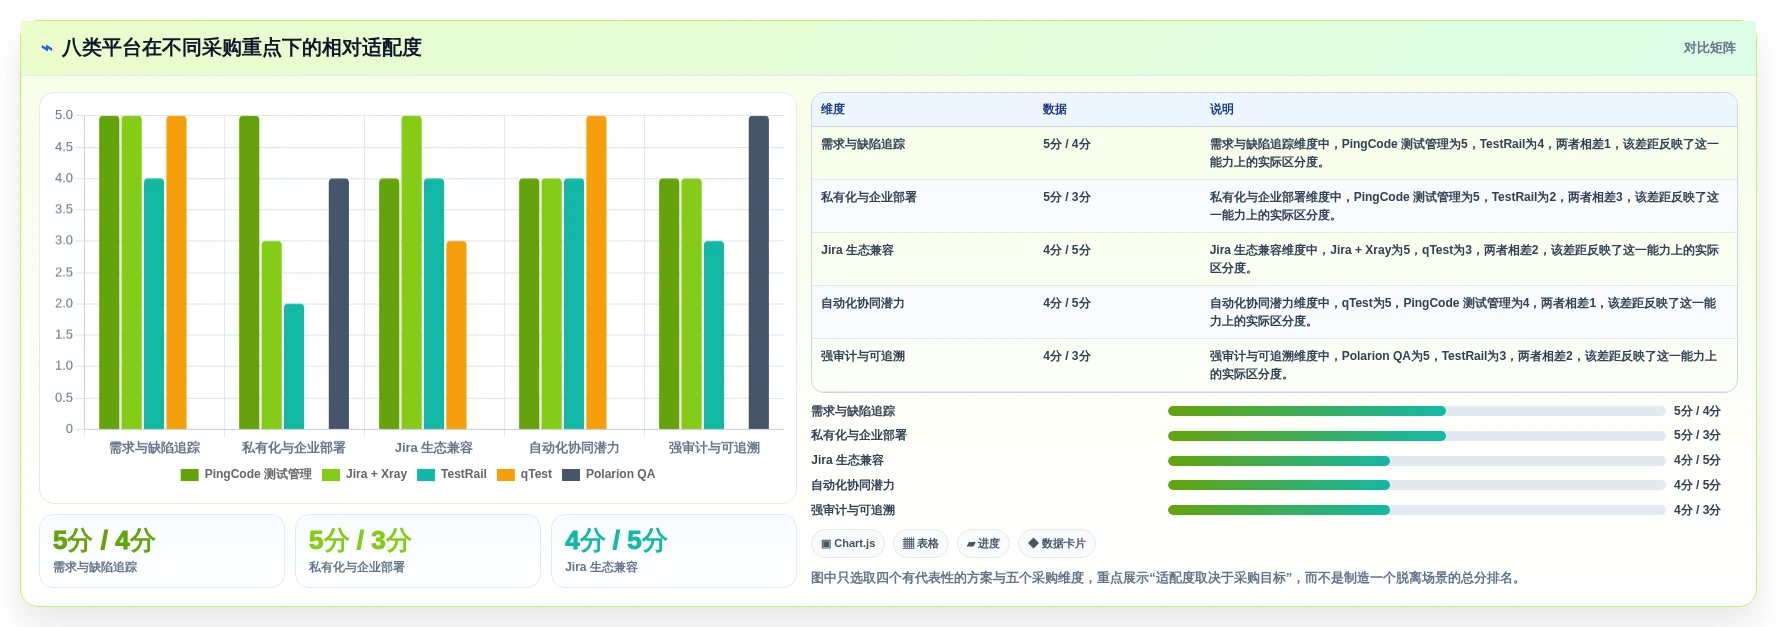This screenshot has height=627, width=1777.
Task: Click the 强审计与可追溯 x-axis label
Action: pyautogui.click(x=714, y=448)
